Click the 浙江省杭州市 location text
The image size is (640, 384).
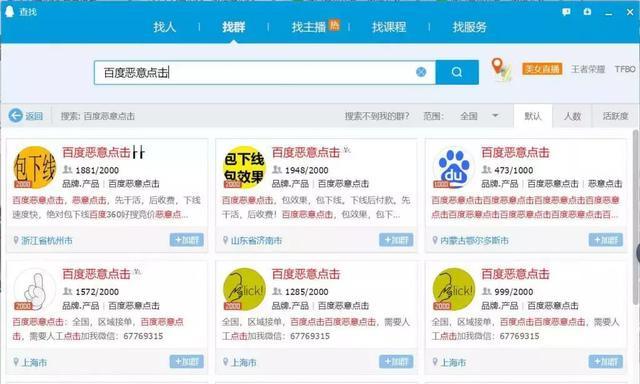pos(47,241)
